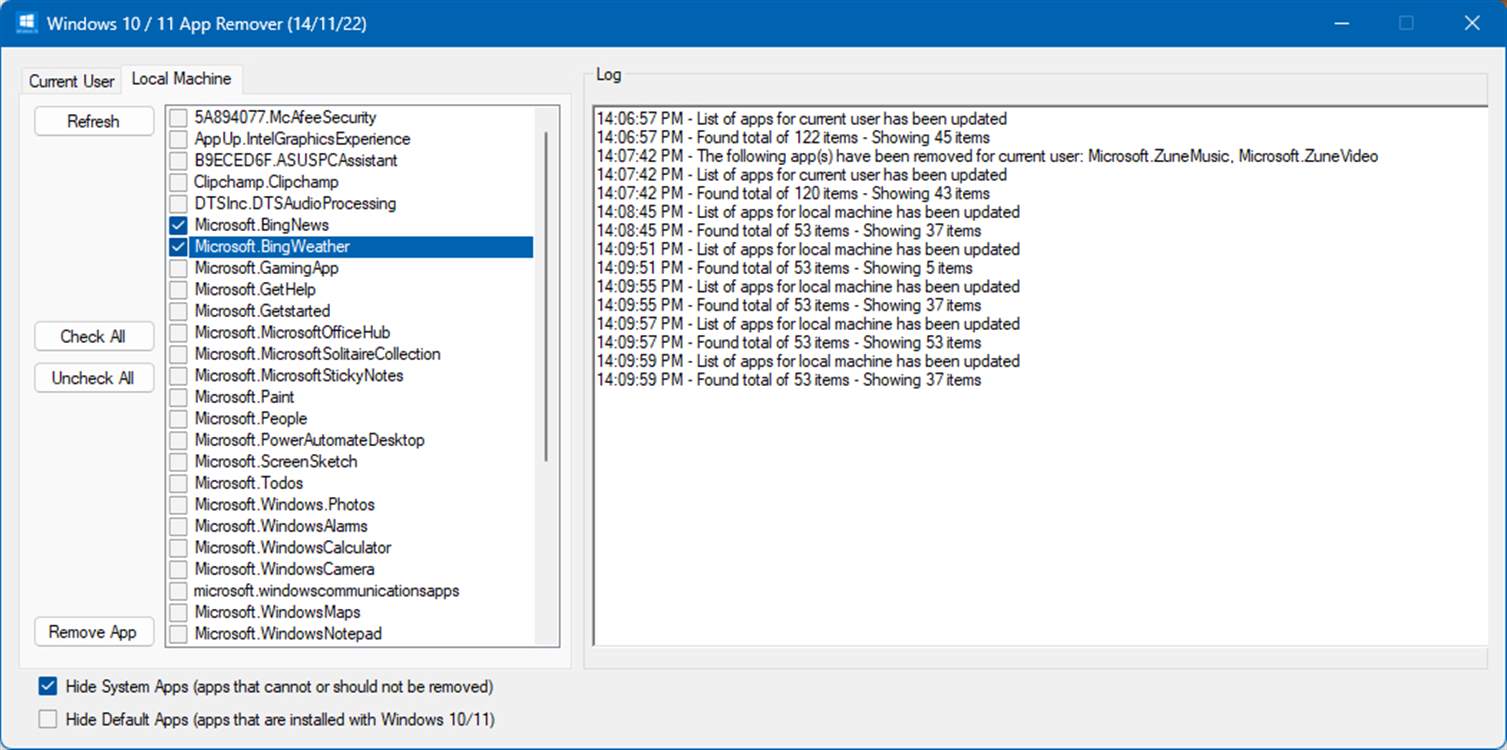
Task: Check the Microsoft.WindowsAlarms checkbox
Action: [178, 526]
